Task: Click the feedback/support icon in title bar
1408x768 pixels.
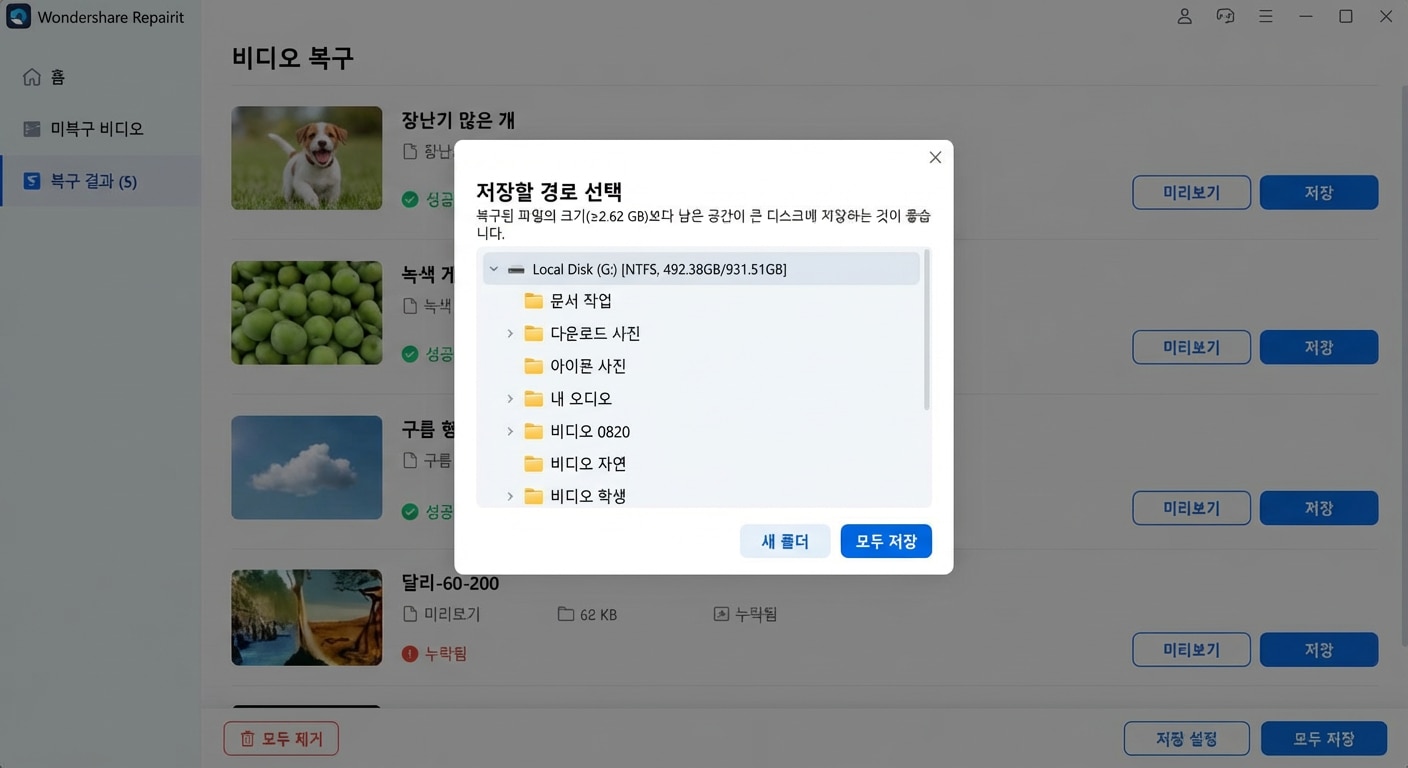Action: (x=1225, y=16)
